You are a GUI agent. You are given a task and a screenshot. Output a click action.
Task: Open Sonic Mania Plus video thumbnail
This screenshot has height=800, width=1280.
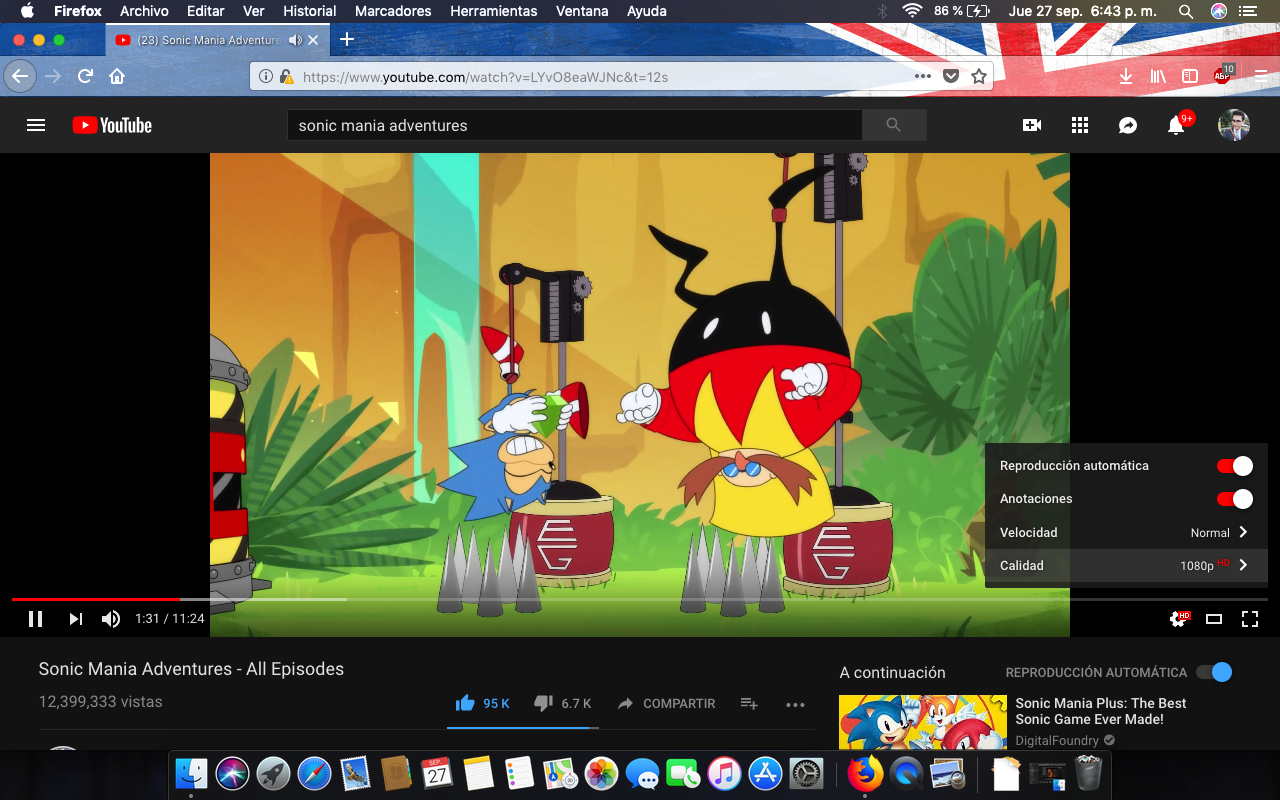pos(923,722)
